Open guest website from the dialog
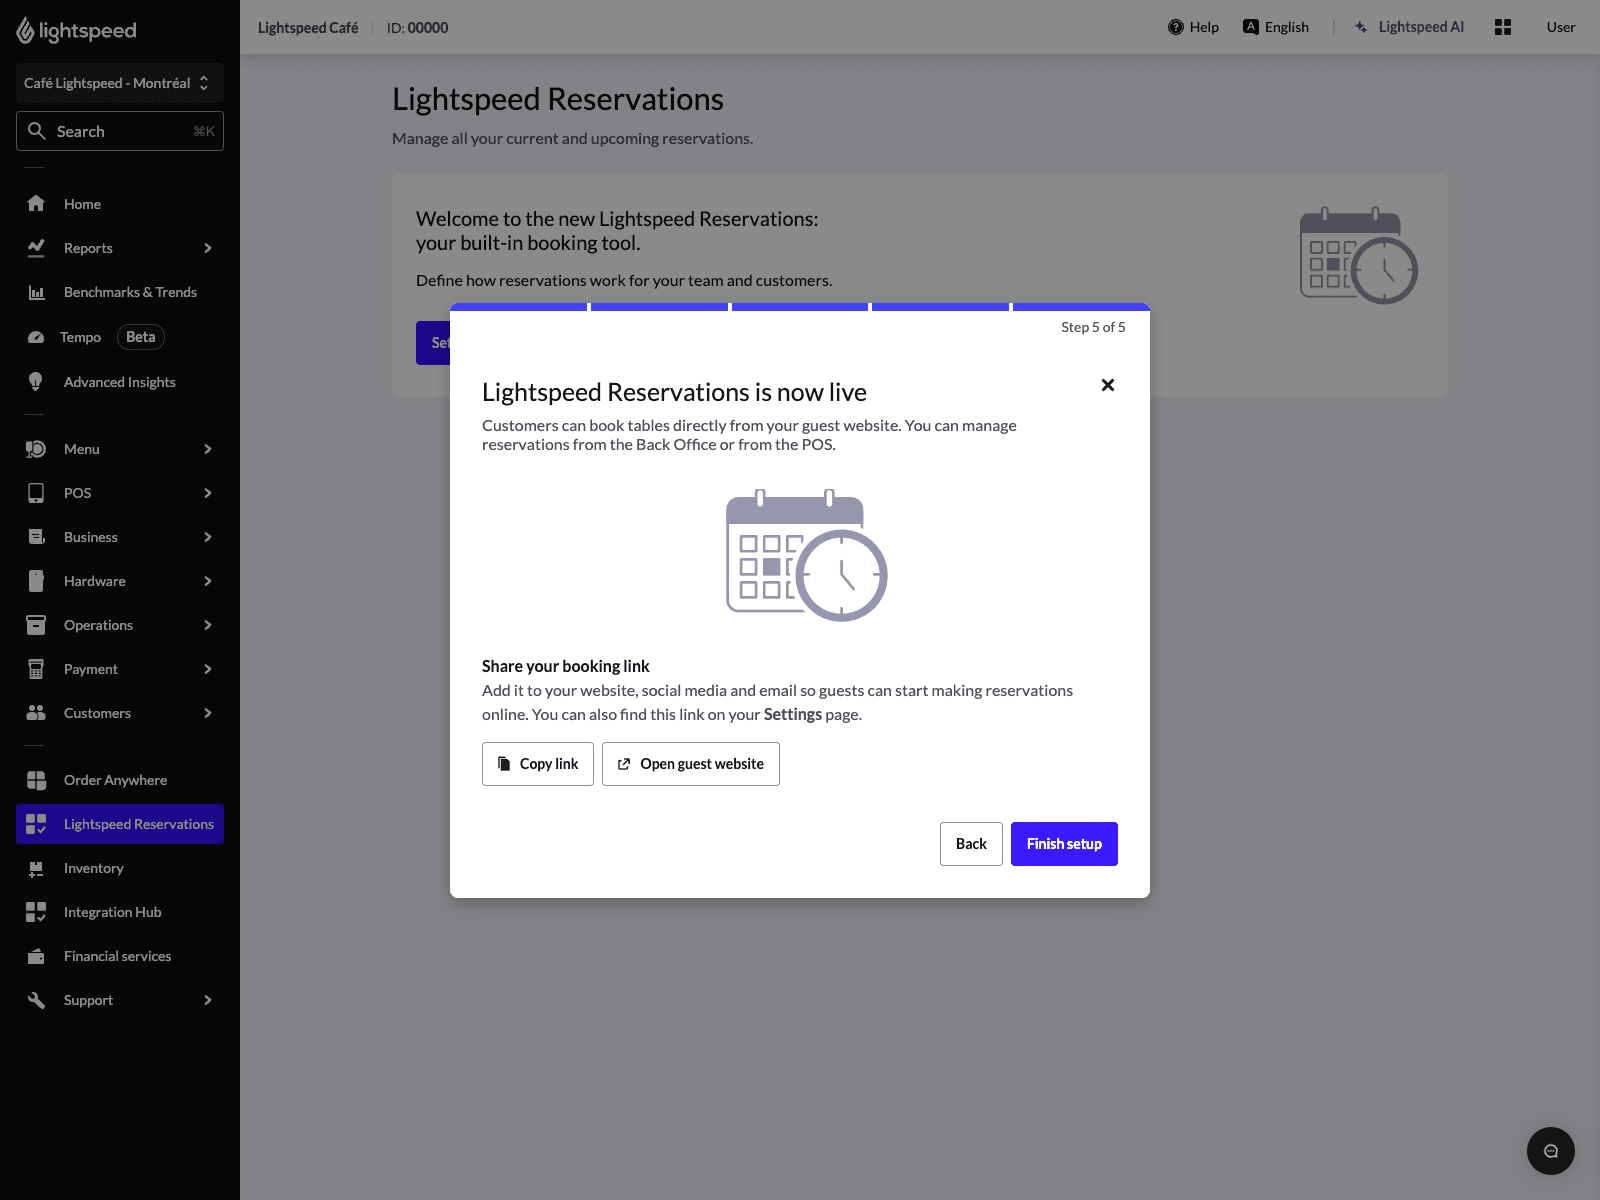 tap(690, 763)
